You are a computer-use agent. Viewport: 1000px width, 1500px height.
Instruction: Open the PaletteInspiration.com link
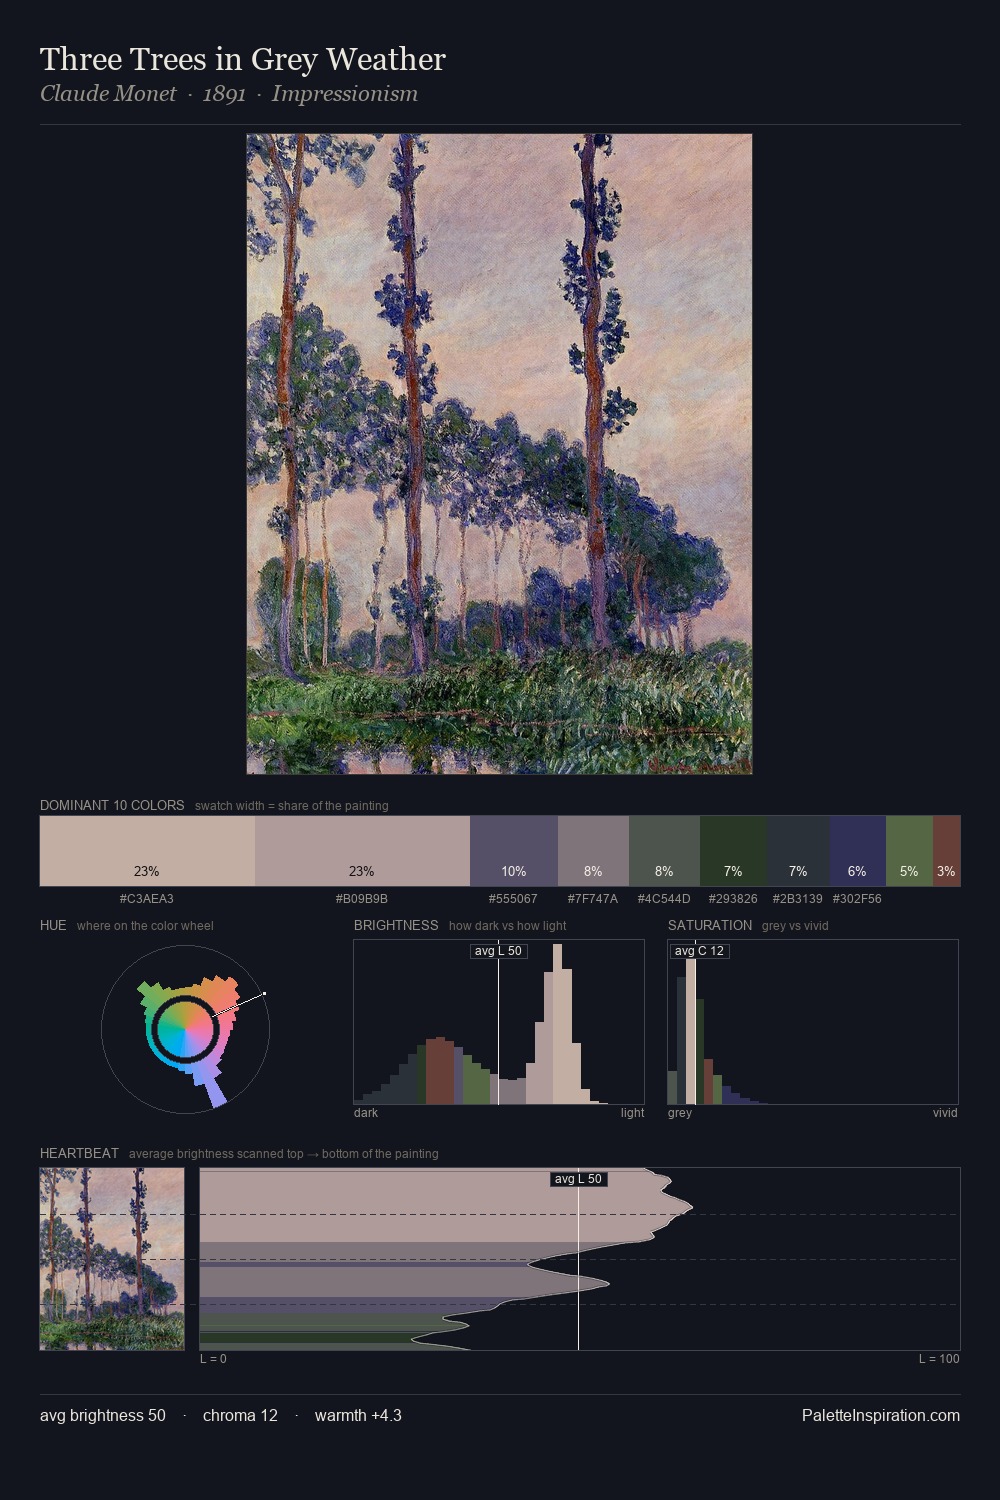(x=881, y=1415)
